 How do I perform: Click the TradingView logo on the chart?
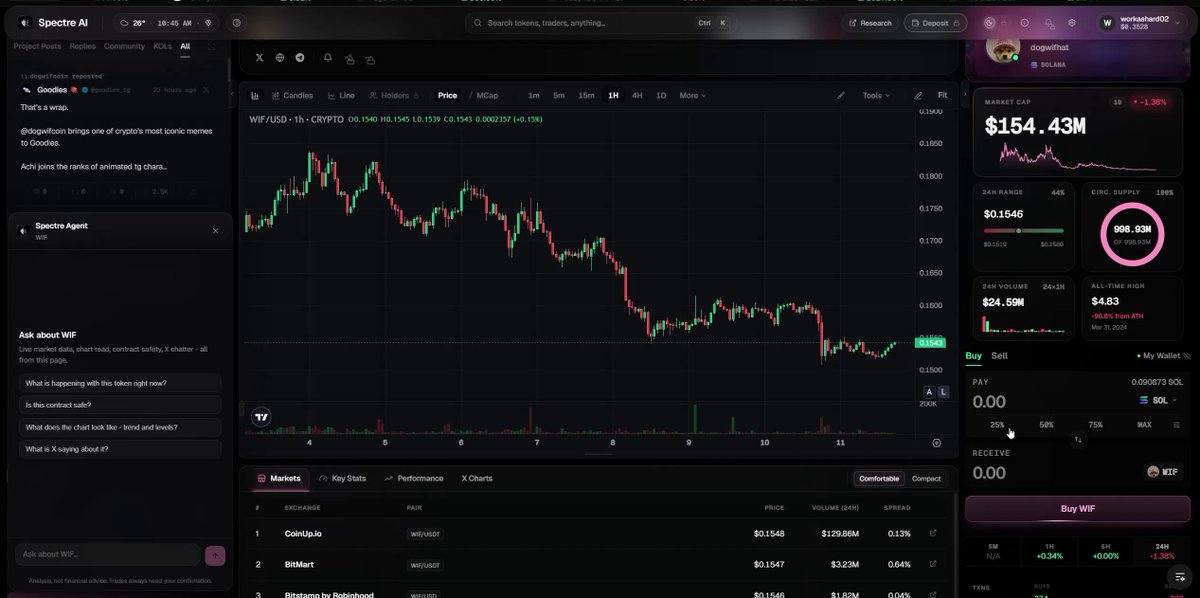[x=261, y=418]
